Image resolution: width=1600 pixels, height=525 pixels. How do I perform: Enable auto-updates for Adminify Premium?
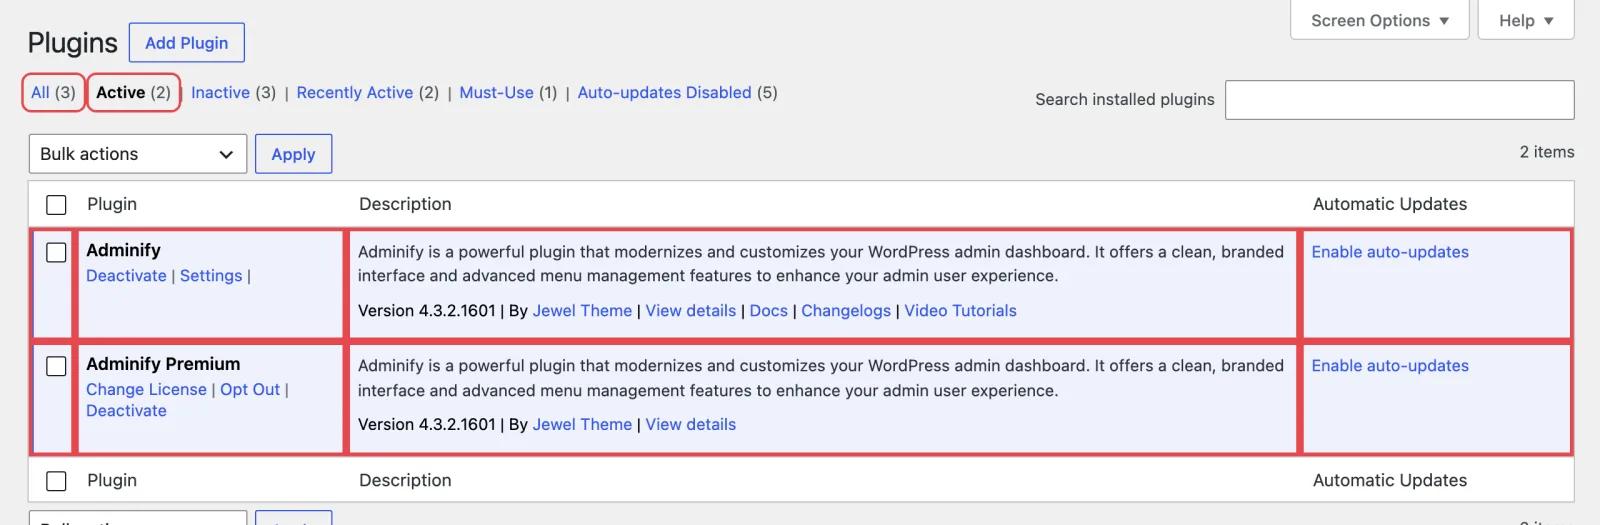click(1390, 366)
